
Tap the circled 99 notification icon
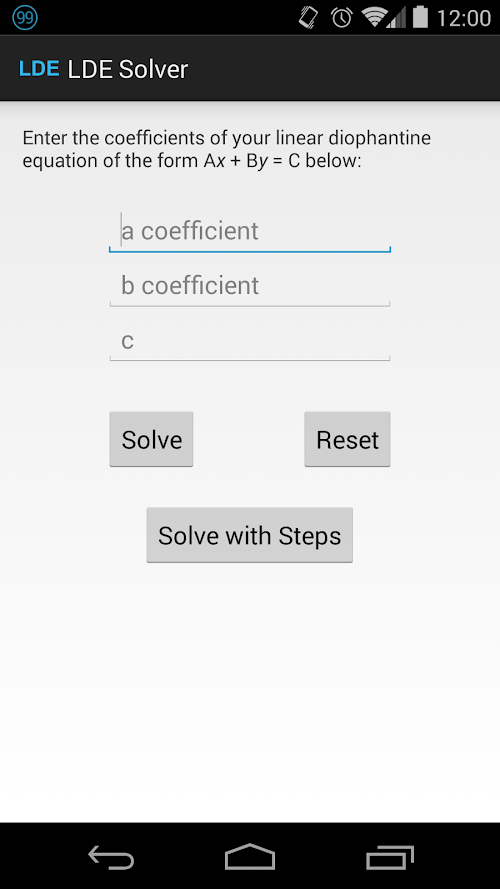coord(25,18)
